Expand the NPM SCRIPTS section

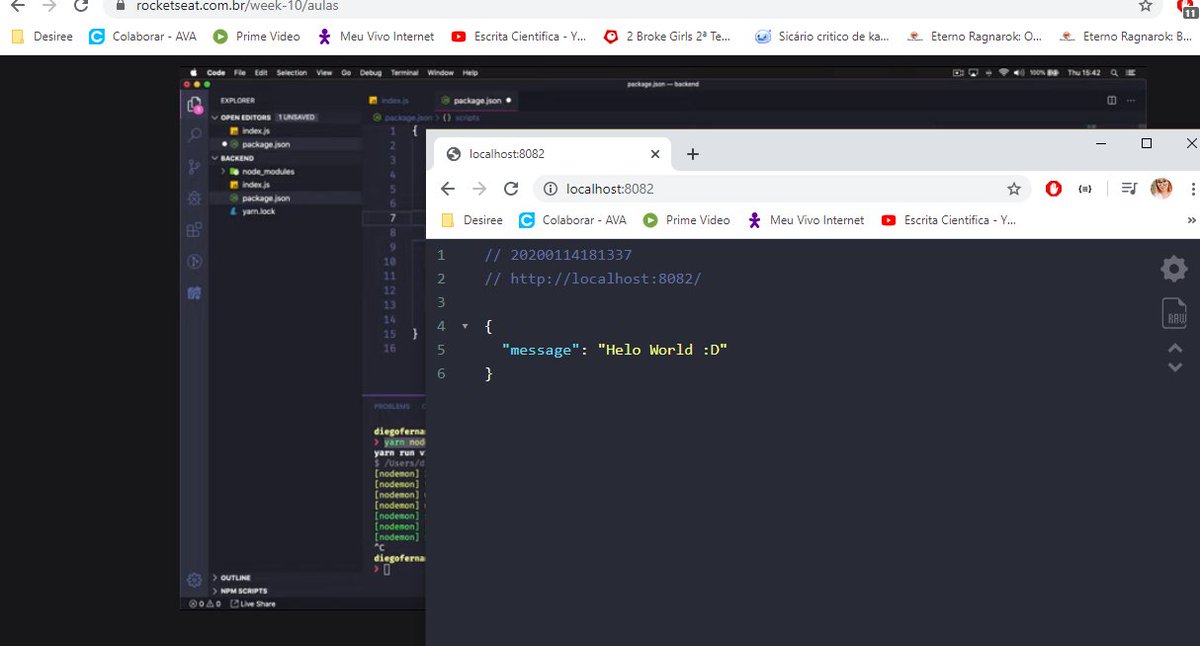[x=243, y=591]
